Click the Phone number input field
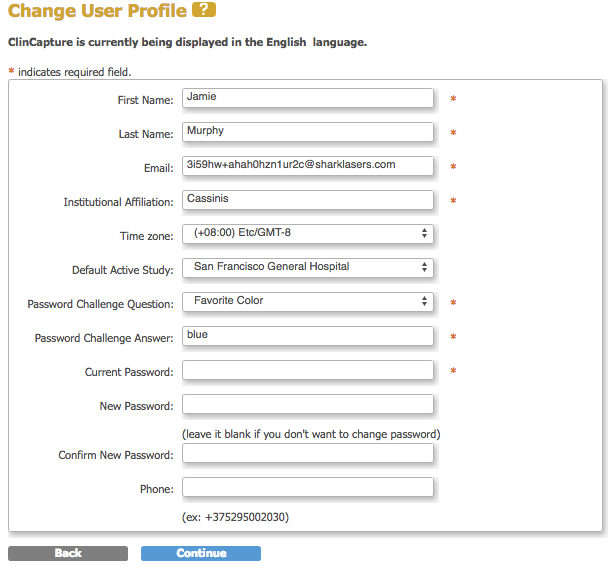Viewport: 615px width, 571px height. coord(308,488)
